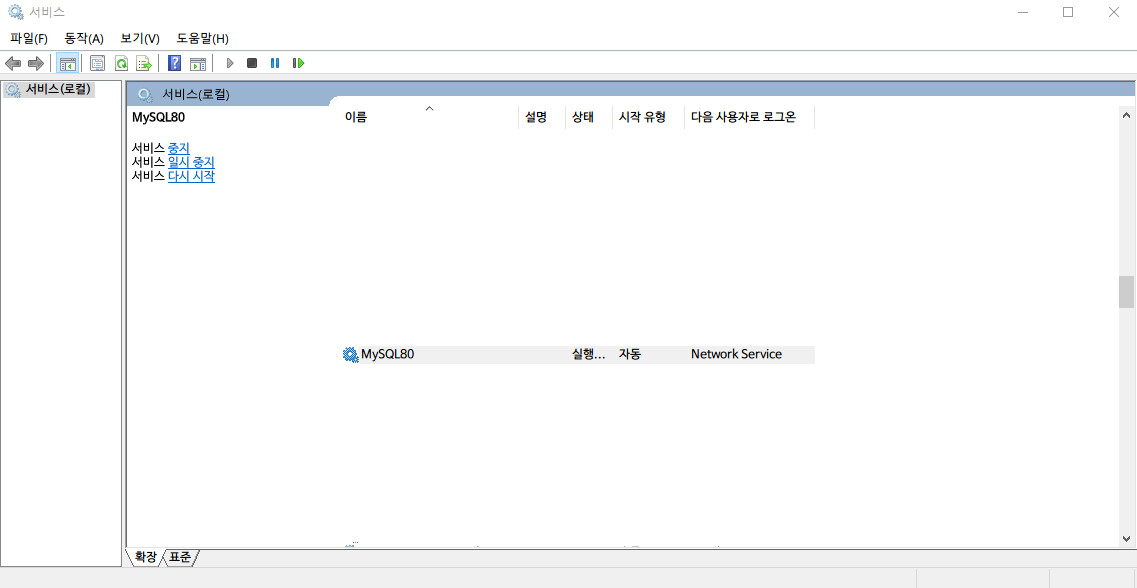The width and height of the screenshot is (1137, 588).
Task: Open the 보기(V) menu
Action: coord(140,38)
